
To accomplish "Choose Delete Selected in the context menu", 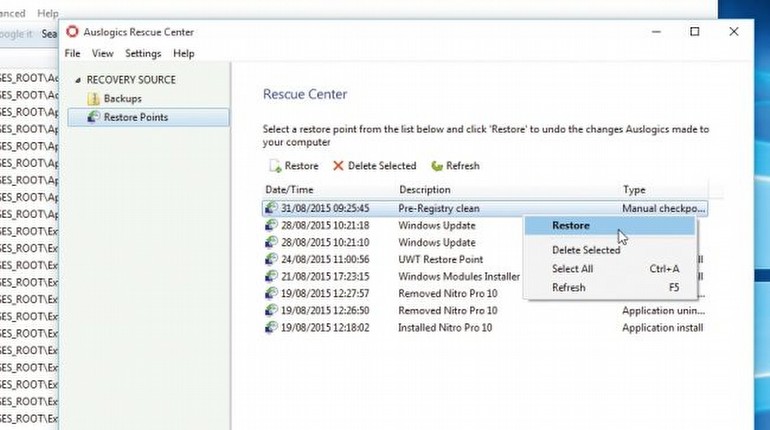I will [x=586, y=250].
